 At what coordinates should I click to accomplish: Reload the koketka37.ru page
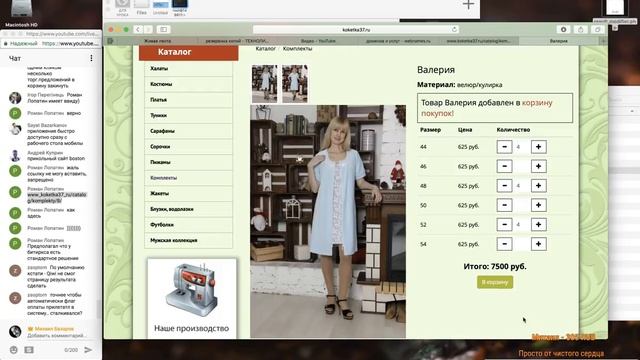coord(454,29)
